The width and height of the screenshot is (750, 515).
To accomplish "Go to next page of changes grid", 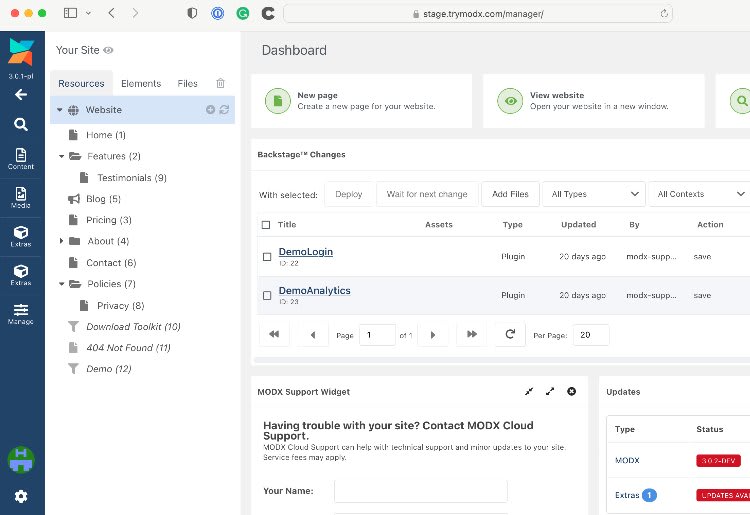I will [433, 335].
